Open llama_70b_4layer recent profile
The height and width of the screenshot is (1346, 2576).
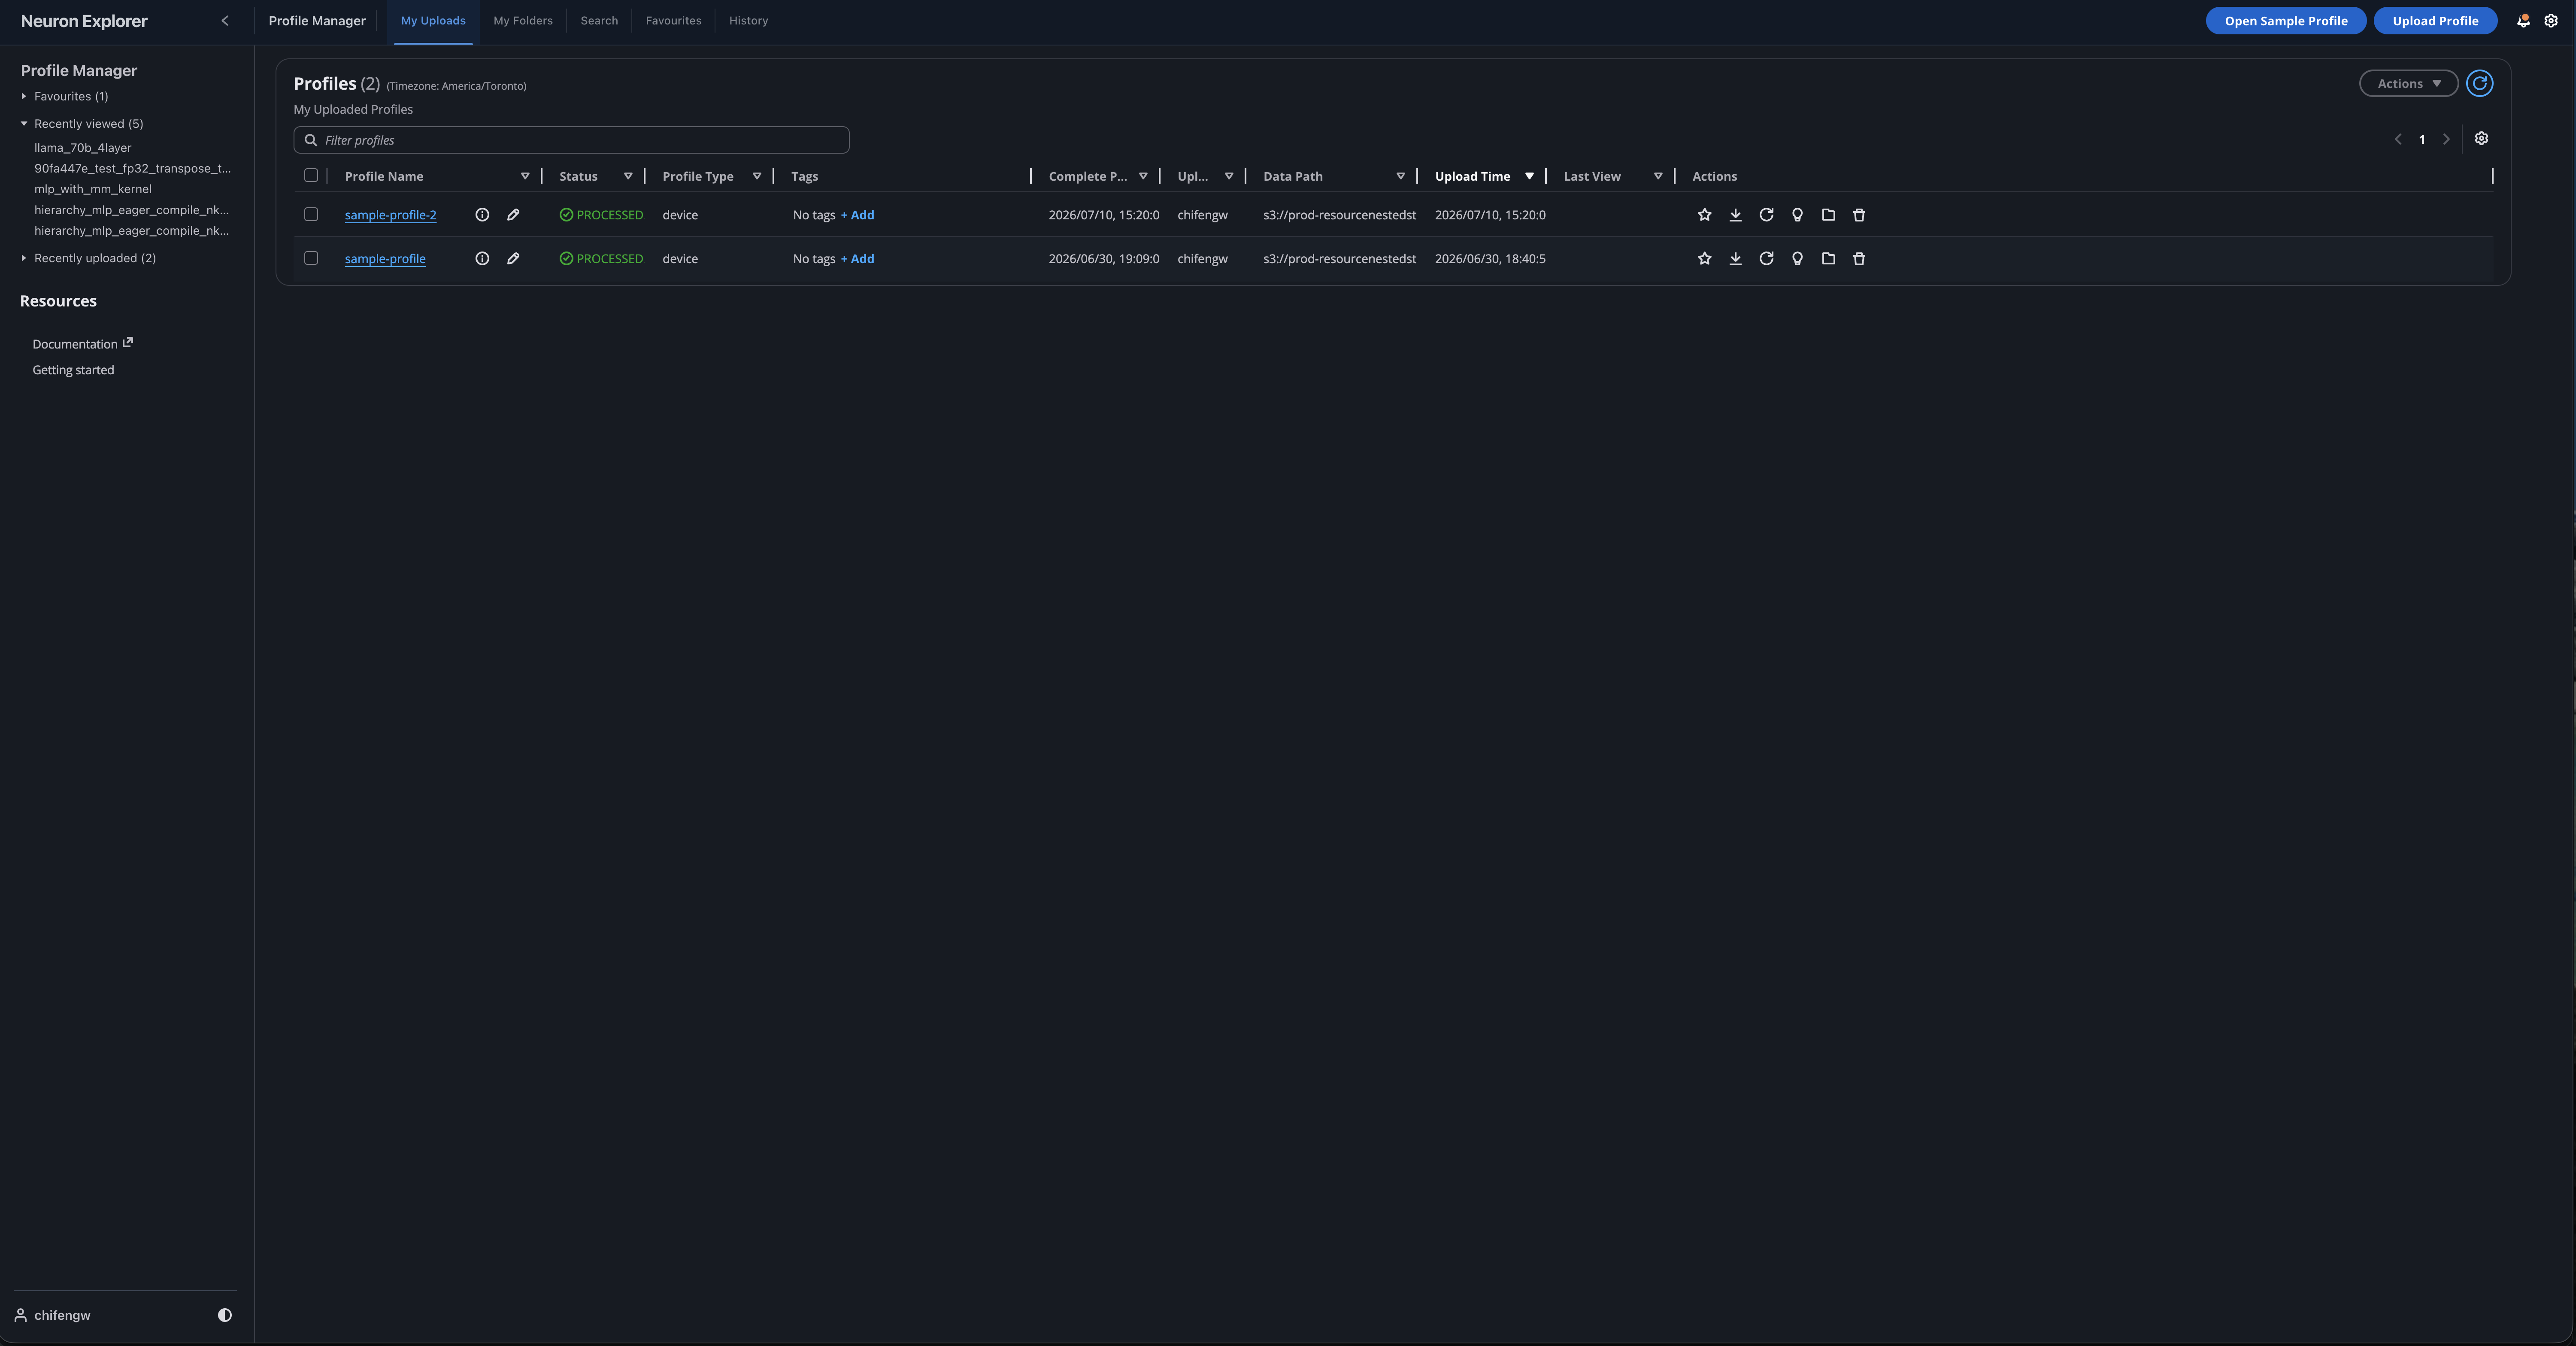pyautogui.click(x=83, y=148)
